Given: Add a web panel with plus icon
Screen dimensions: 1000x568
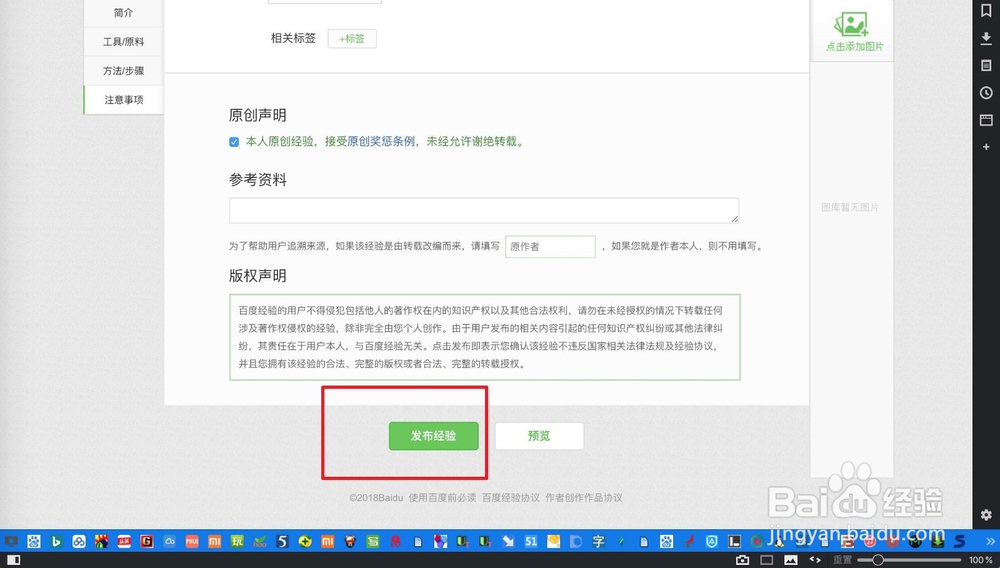Looking at the screenshot, I should pos(986,147).
